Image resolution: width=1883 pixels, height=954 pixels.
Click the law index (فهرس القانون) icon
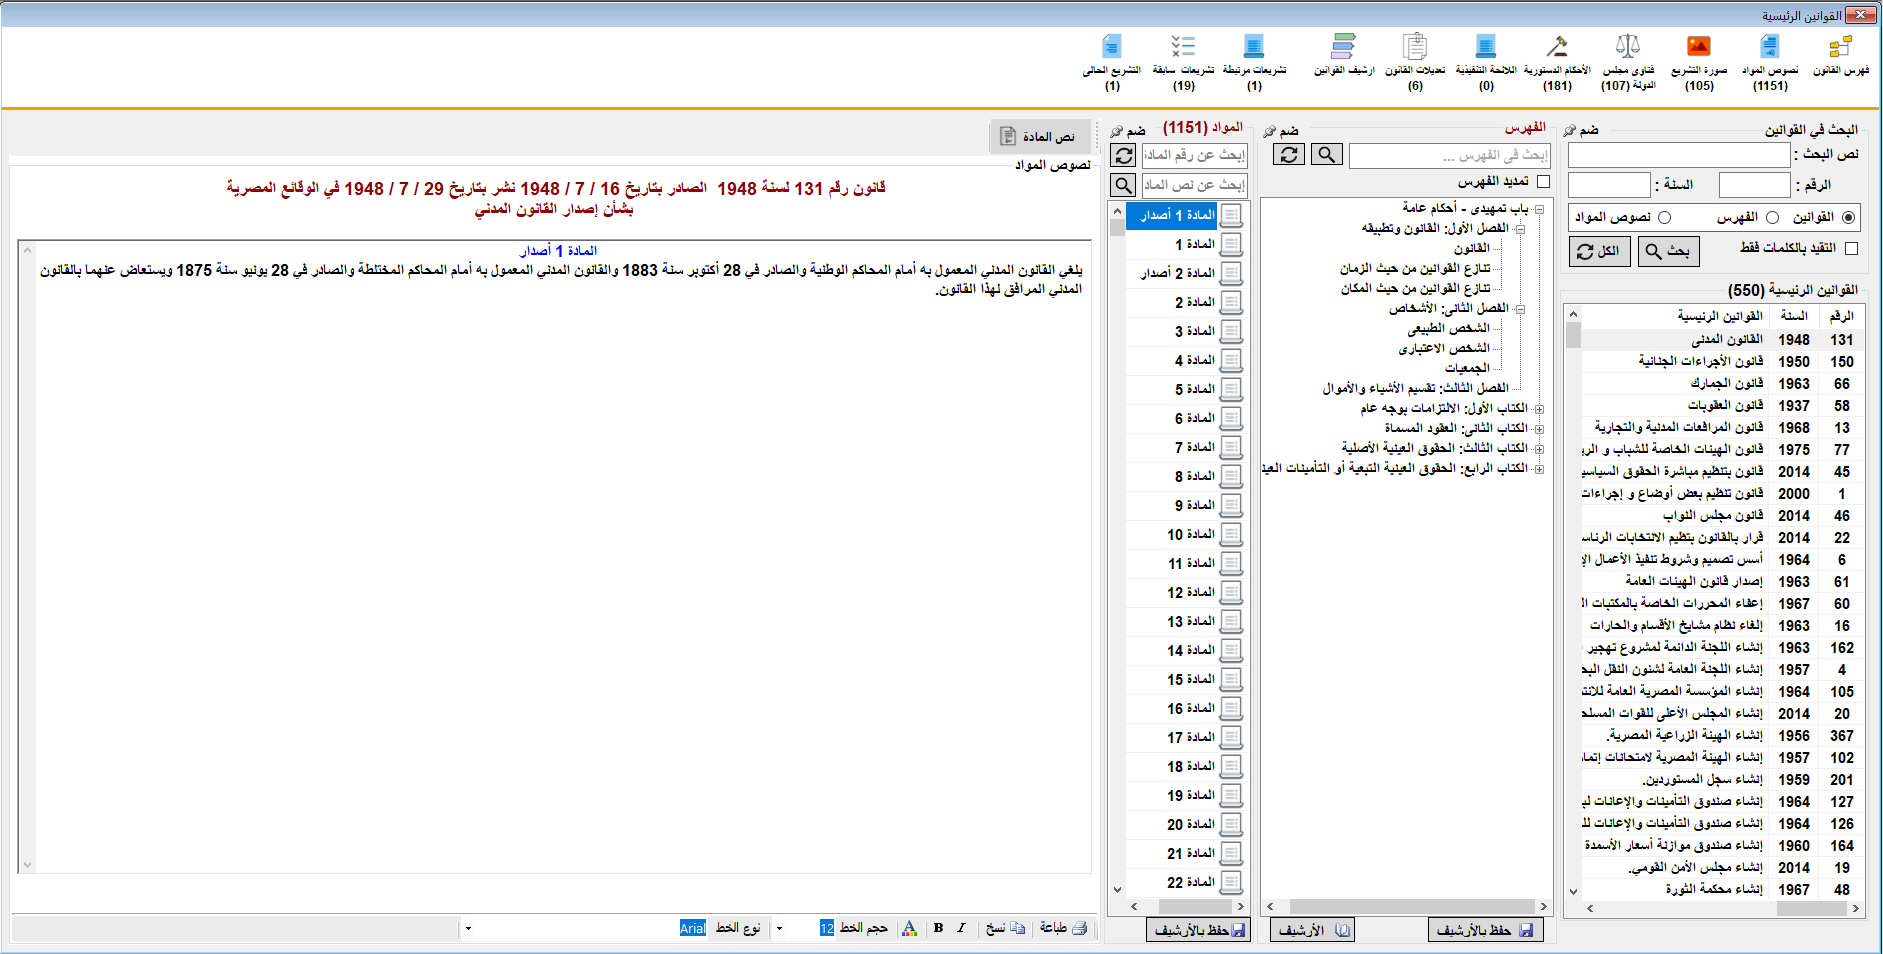point(1840,47)
